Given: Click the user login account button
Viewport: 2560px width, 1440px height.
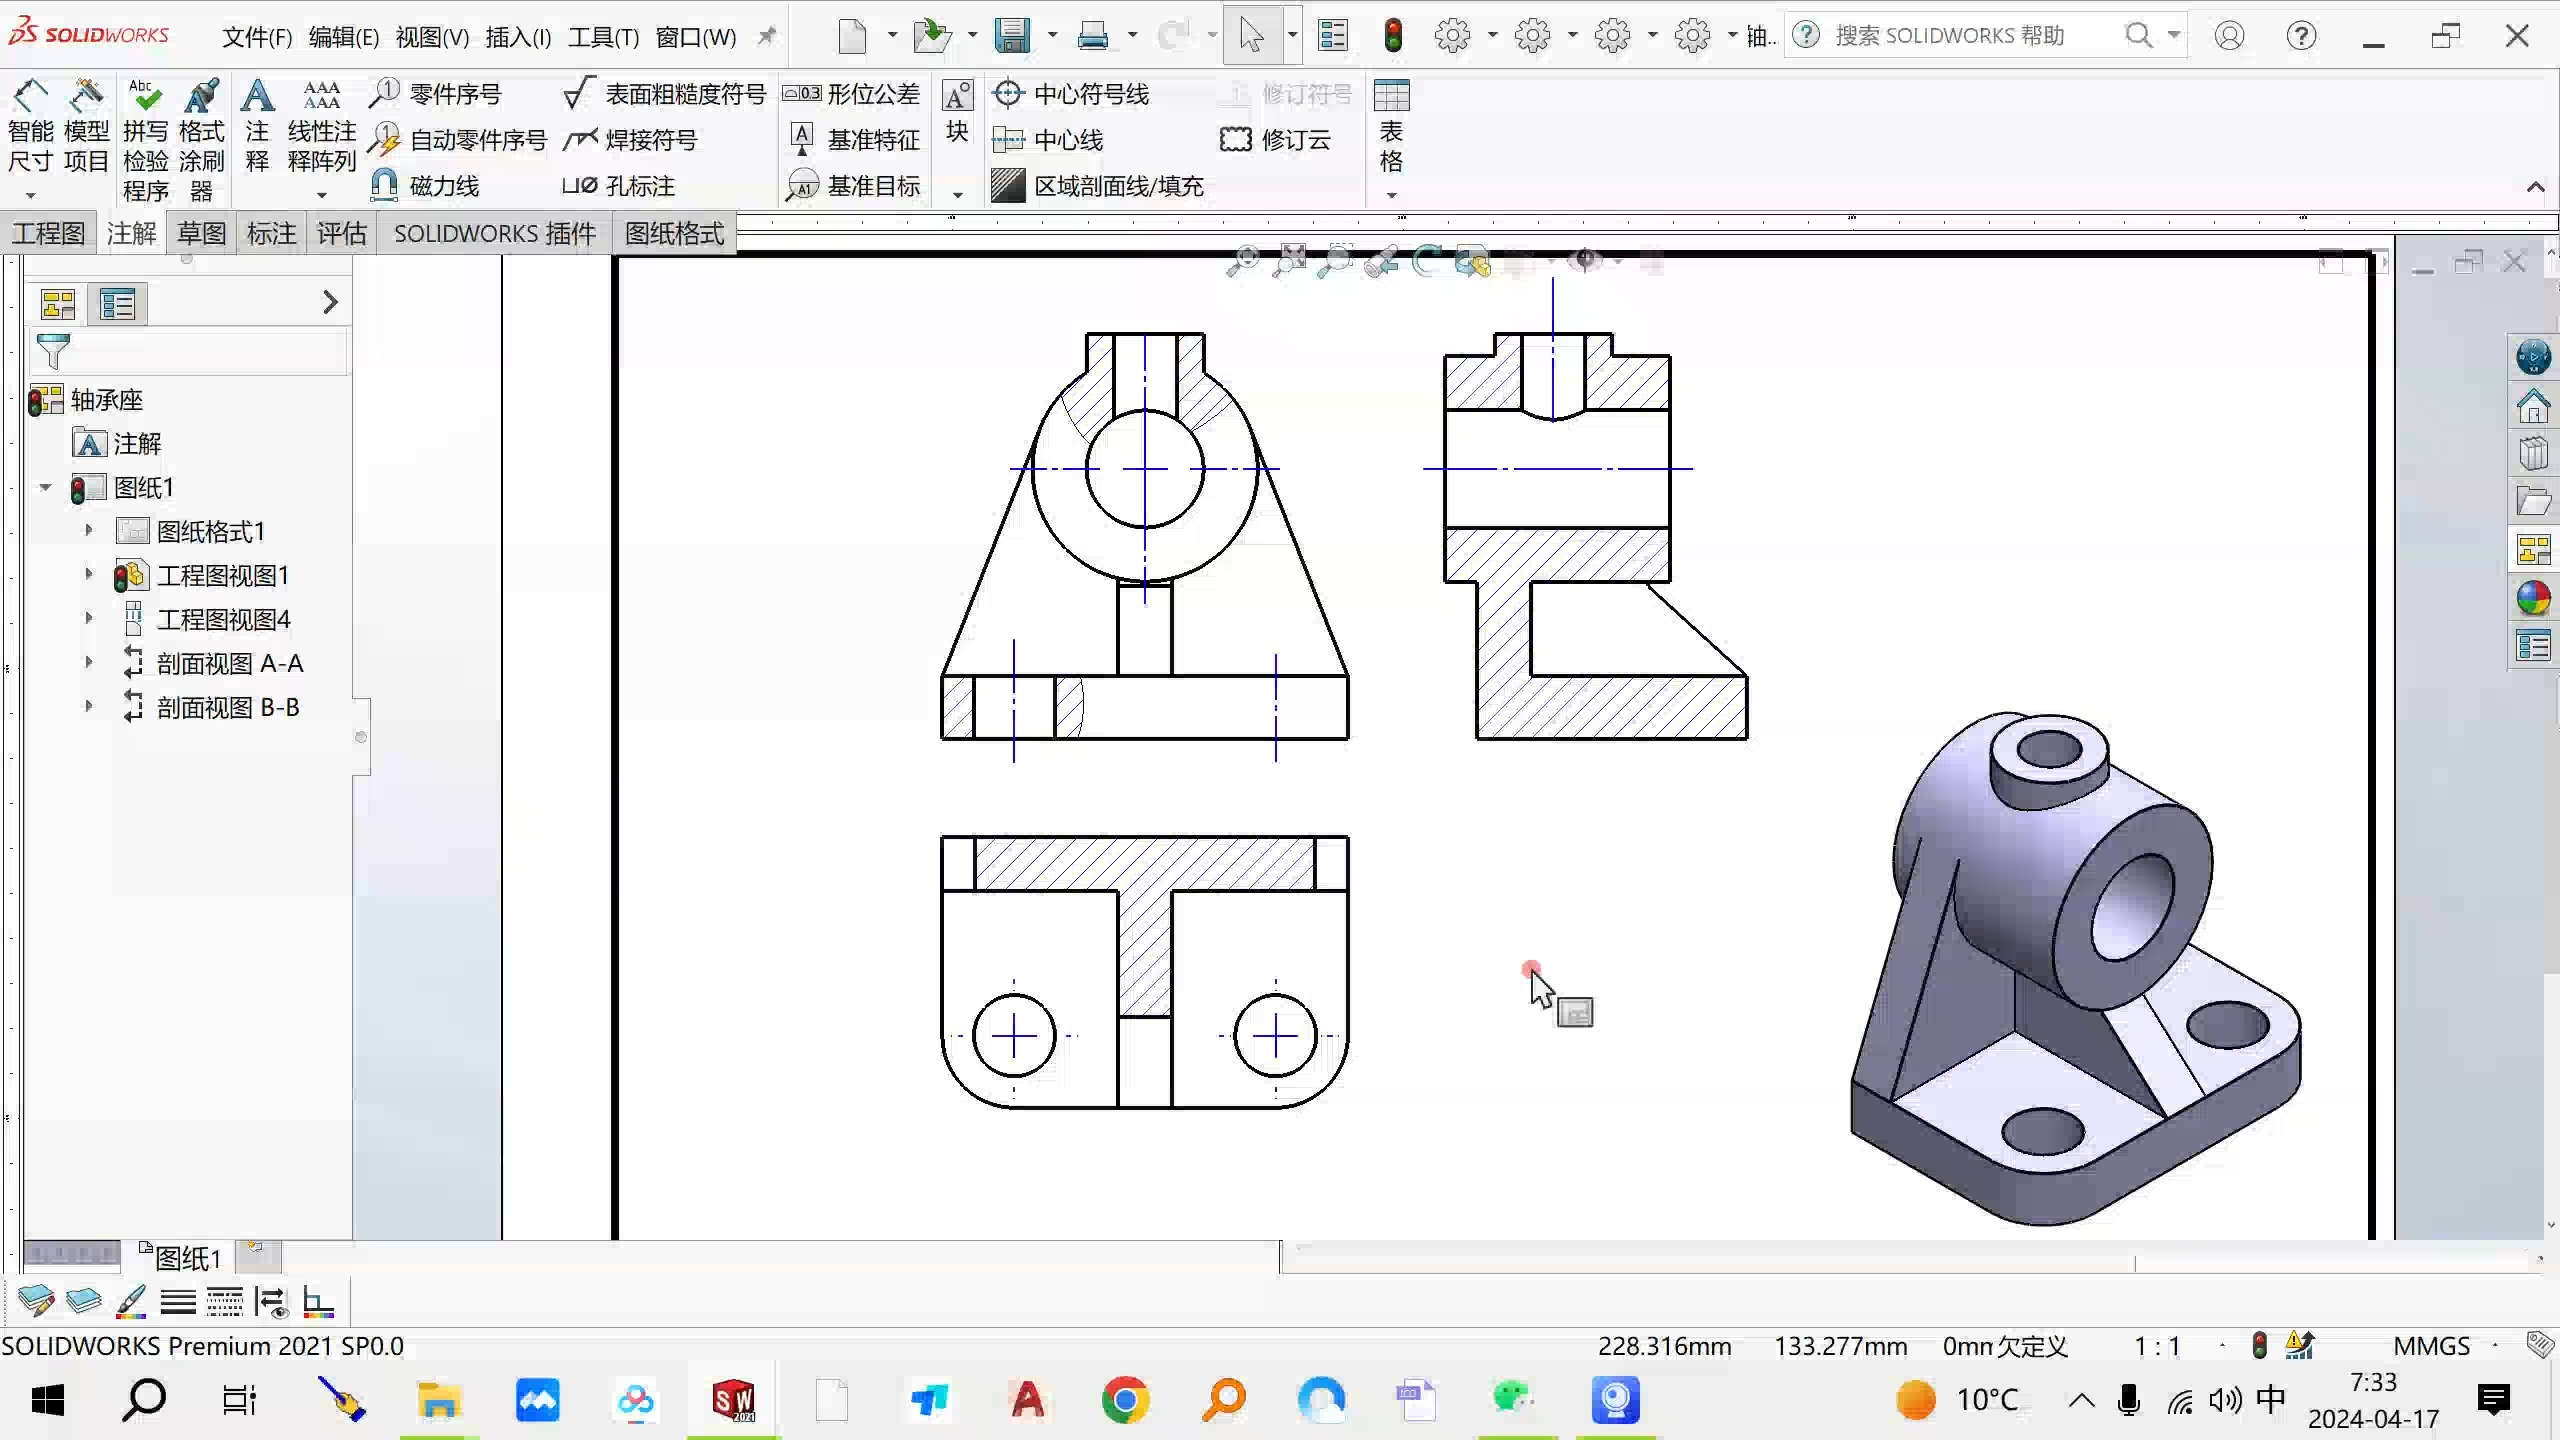Looking at the screenshot, I should [x=2229, y=36].
